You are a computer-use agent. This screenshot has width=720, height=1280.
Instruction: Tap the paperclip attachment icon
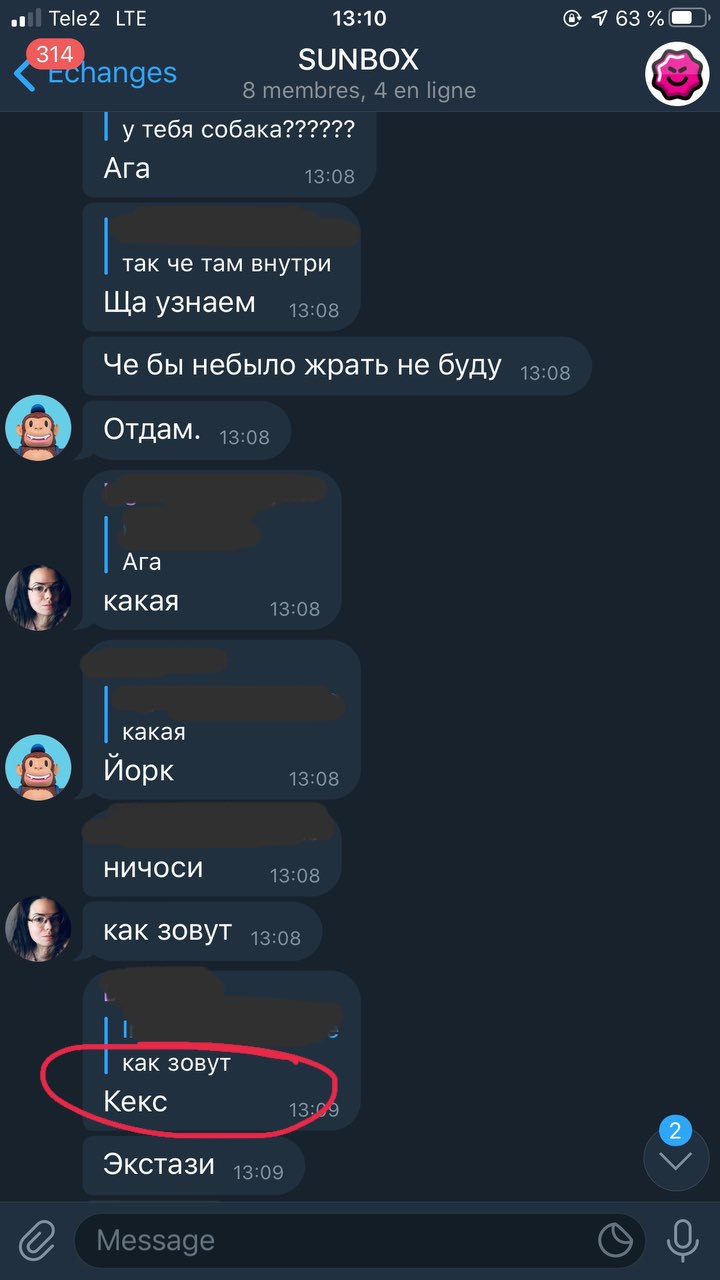36,1241
